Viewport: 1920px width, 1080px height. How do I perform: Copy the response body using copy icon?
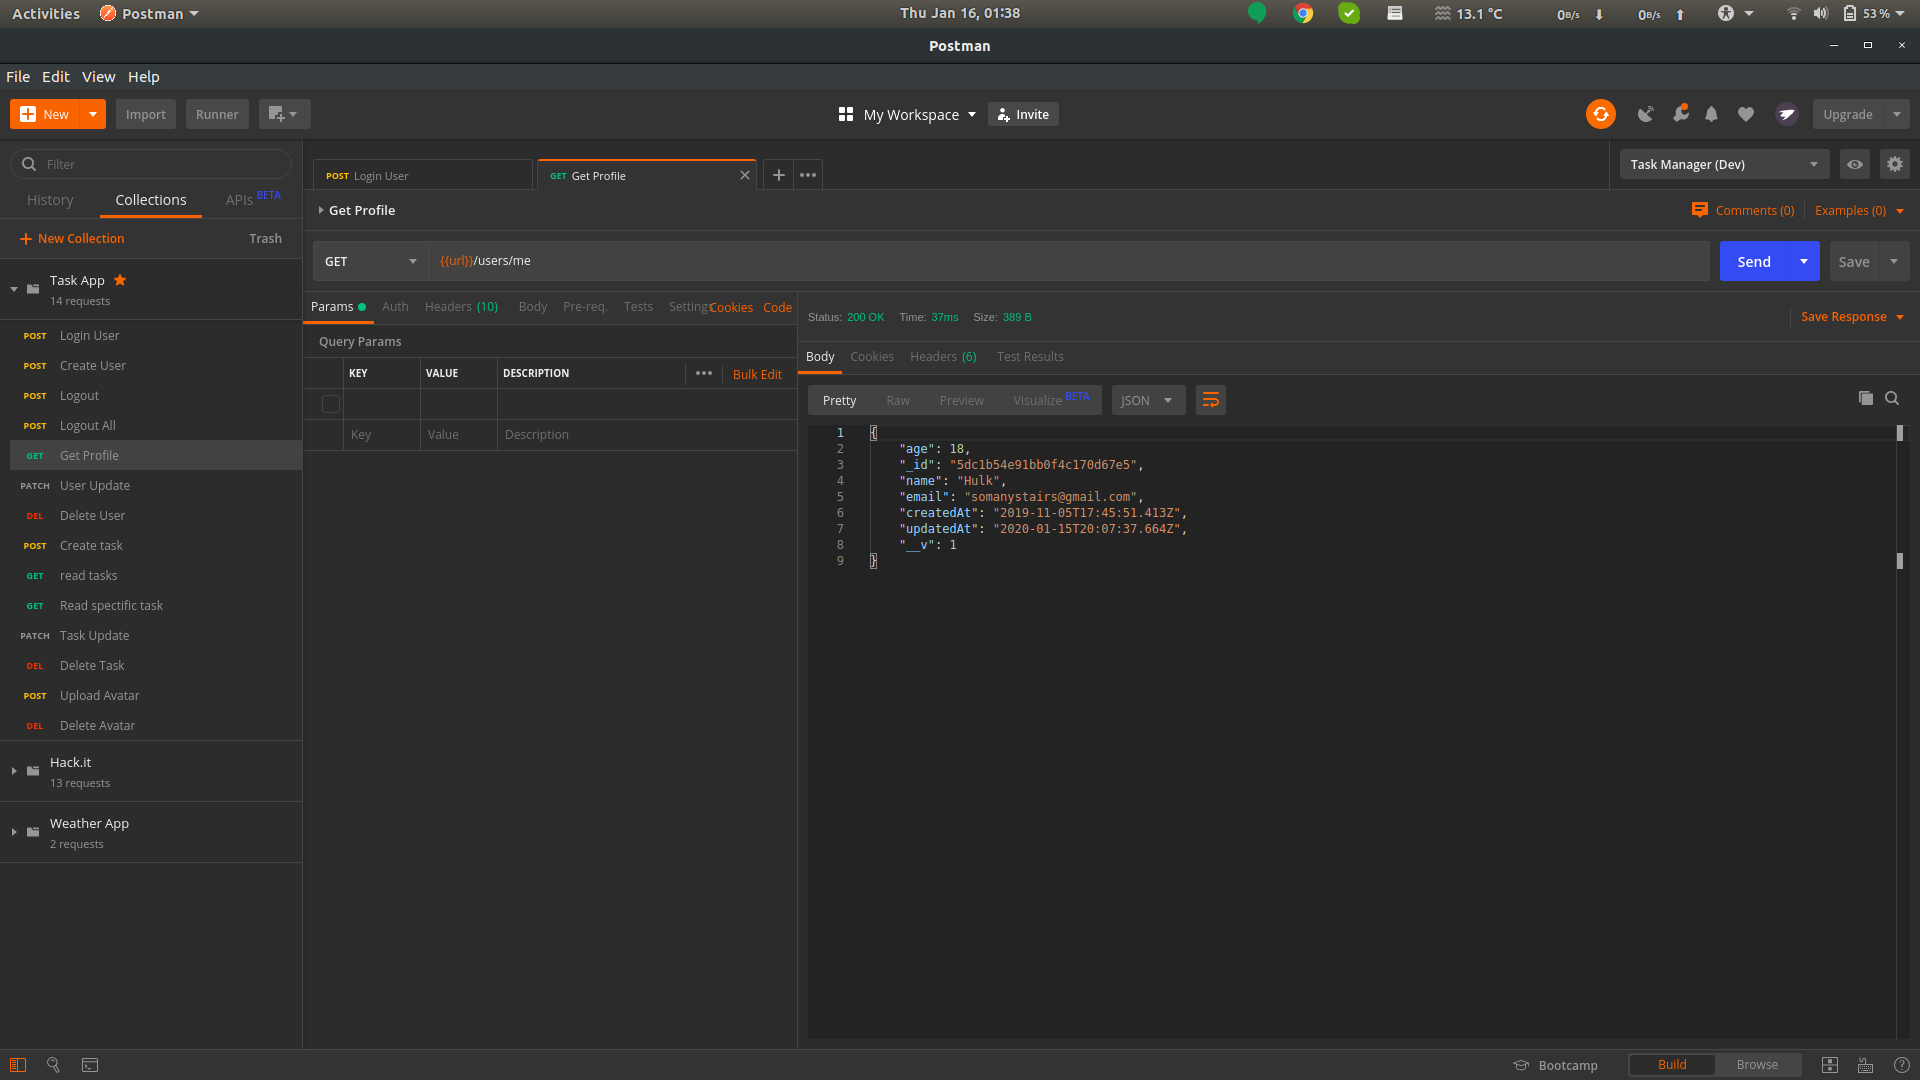coord(1865,398)
